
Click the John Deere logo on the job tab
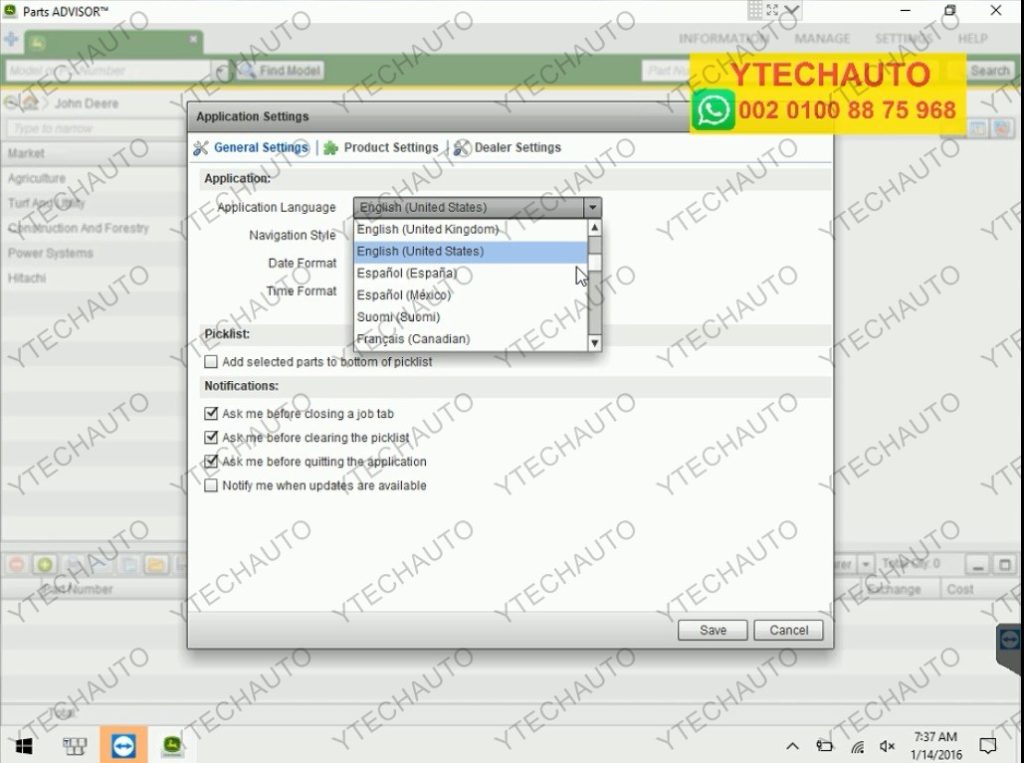point(39,43)
